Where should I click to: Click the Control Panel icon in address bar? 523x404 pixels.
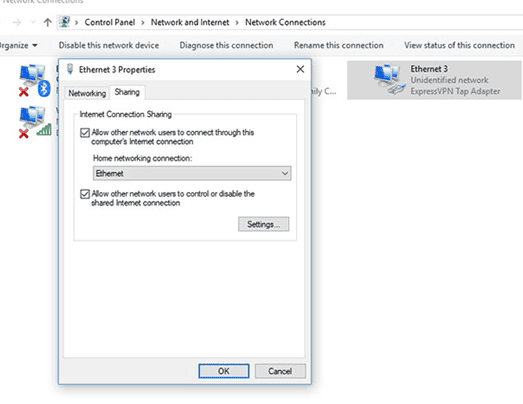point(65,22)
